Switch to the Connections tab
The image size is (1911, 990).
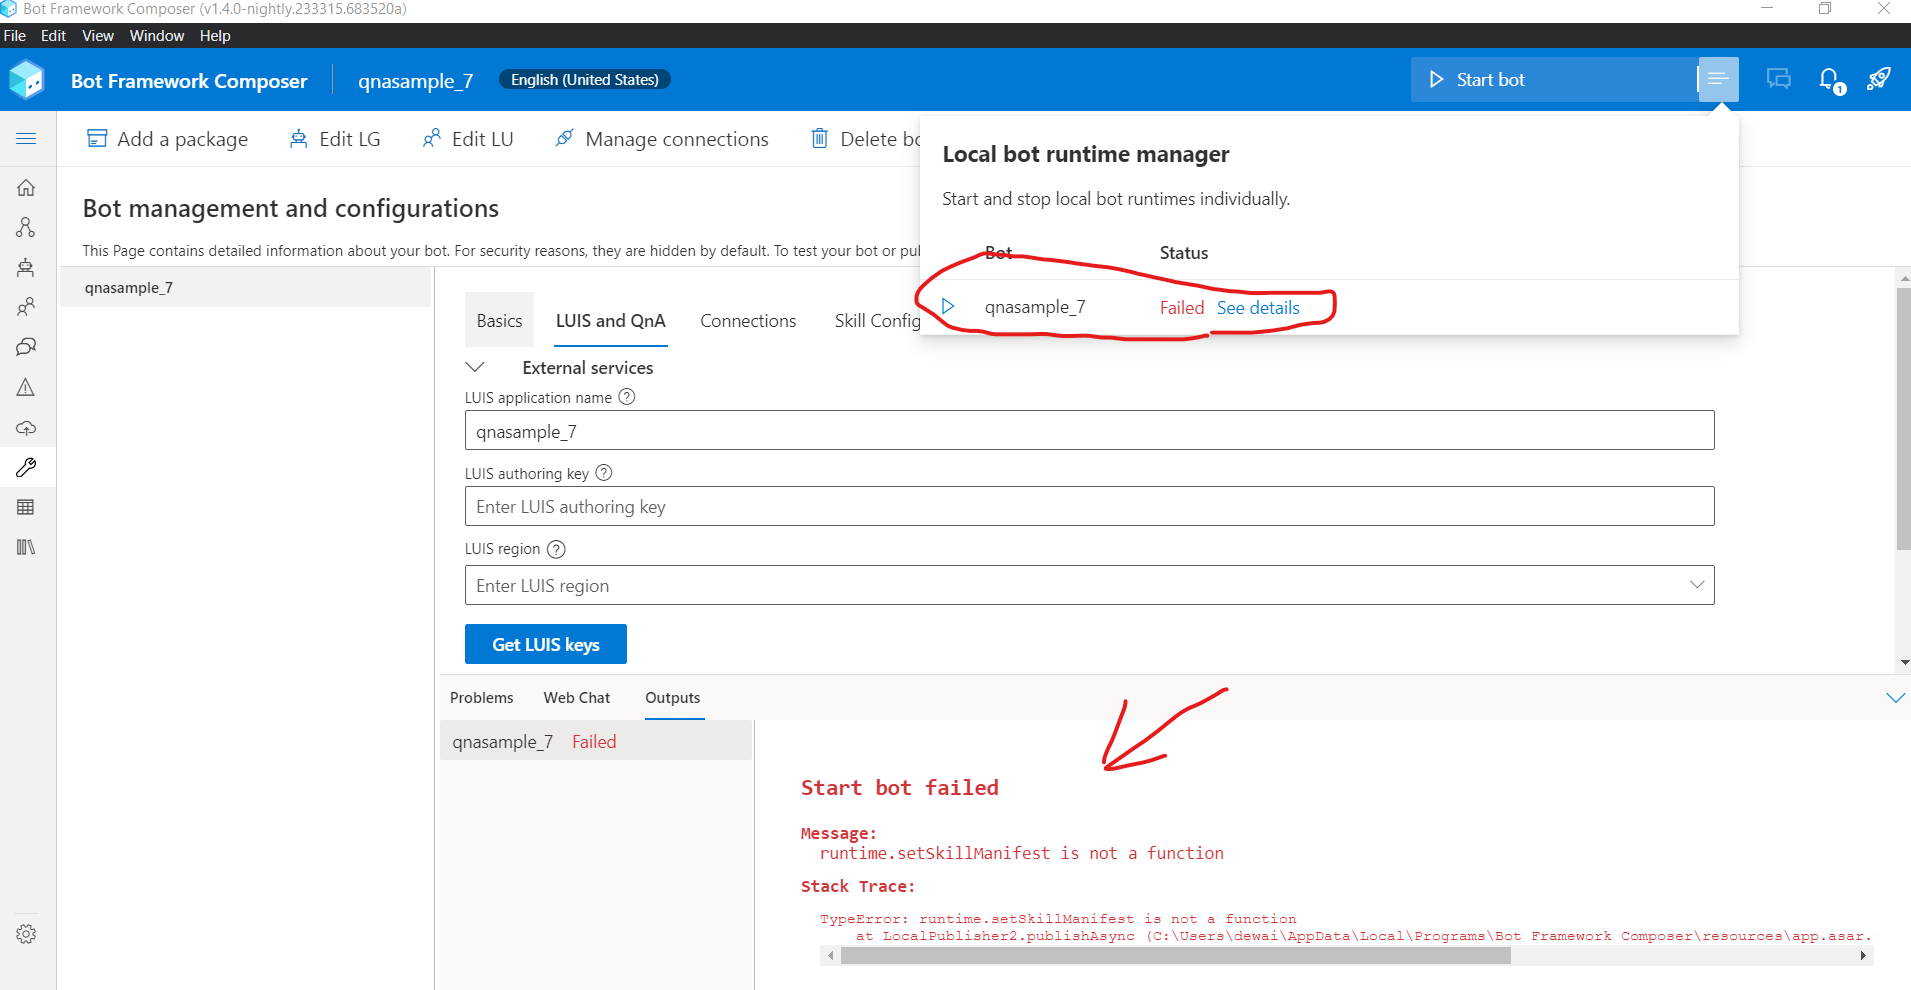[748, 320]
